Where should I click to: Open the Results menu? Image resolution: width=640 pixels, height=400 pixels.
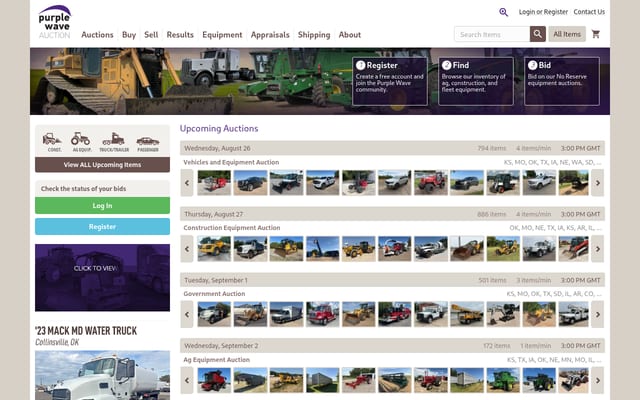tap(180, 35)
